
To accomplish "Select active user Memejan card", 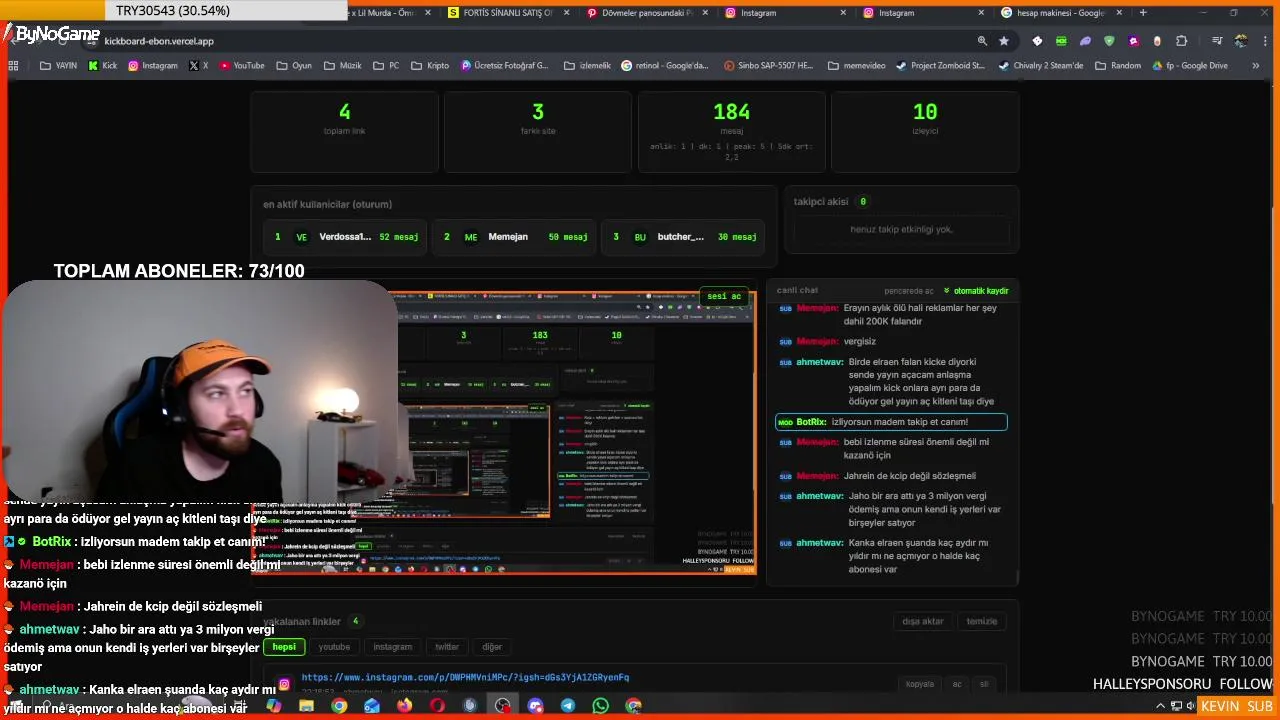I will tap(514, 237).
